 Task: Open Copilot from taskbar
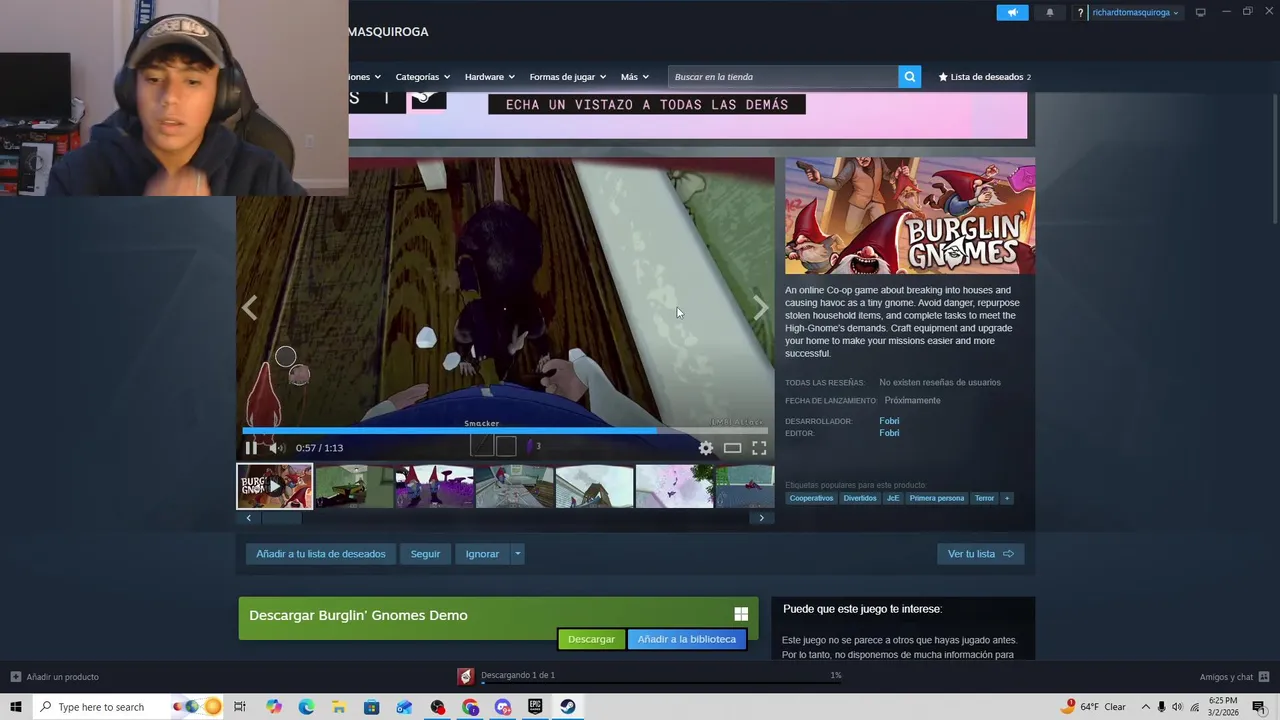coord(274,707)
